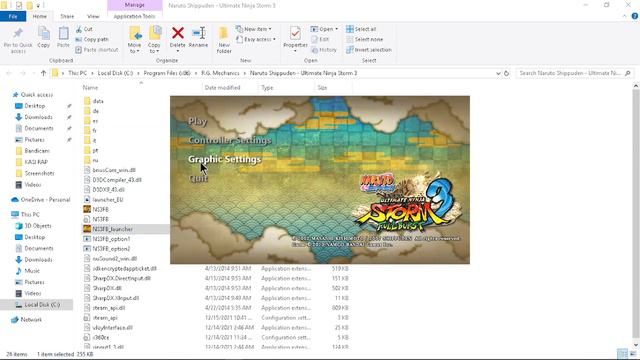The height and width of the screenshot is (360, 640).
Task: Select Network in navigation pane
Action: [x=31, y=320]
